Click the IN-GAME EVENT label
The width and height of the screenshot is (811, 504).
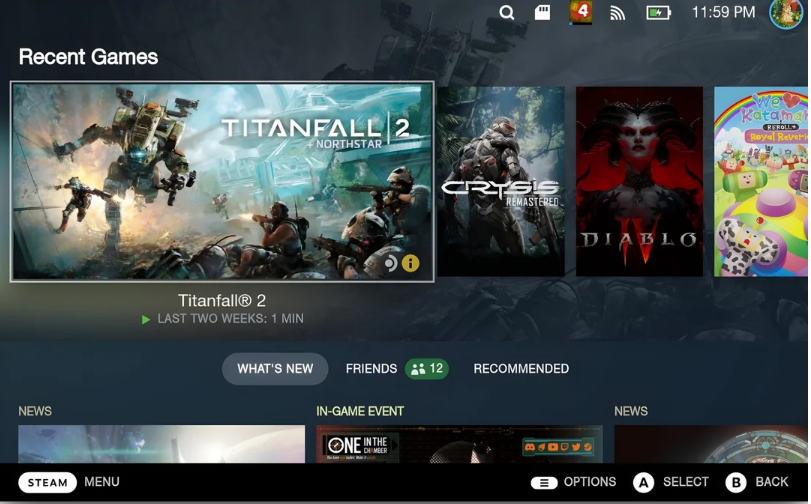pos(360,411)
